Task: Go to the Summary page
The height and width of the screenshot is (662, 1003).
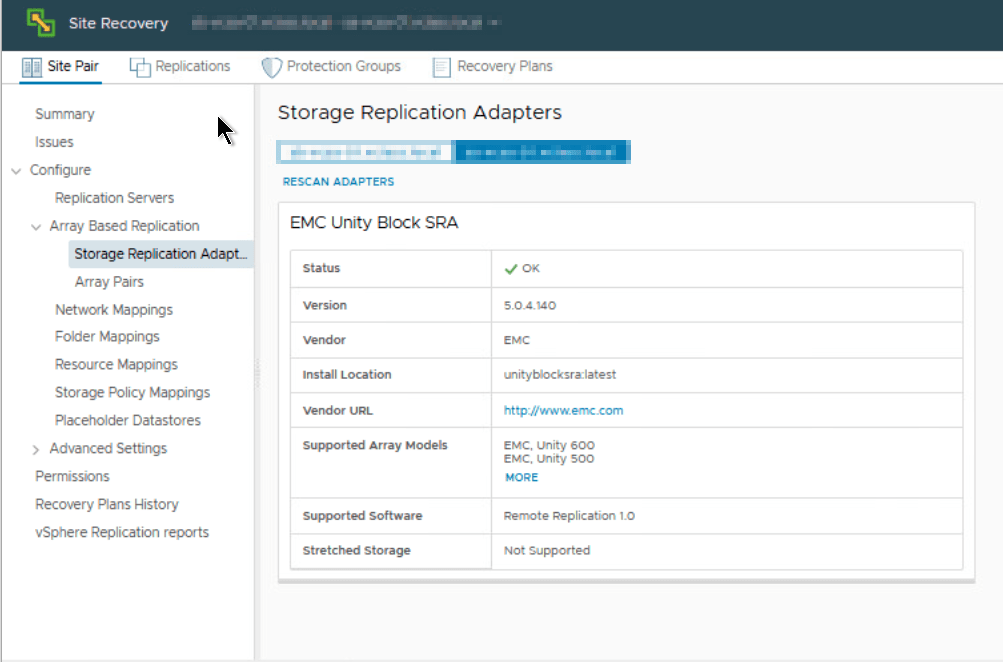Action: [65, 115]
